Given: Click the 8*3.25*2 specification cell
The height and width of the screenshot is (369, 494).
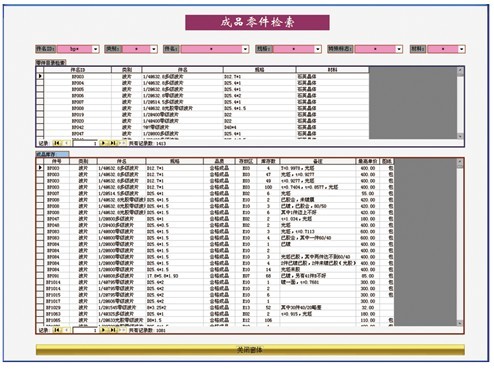Looking at the screenshot, I should [x=175, y=307].
